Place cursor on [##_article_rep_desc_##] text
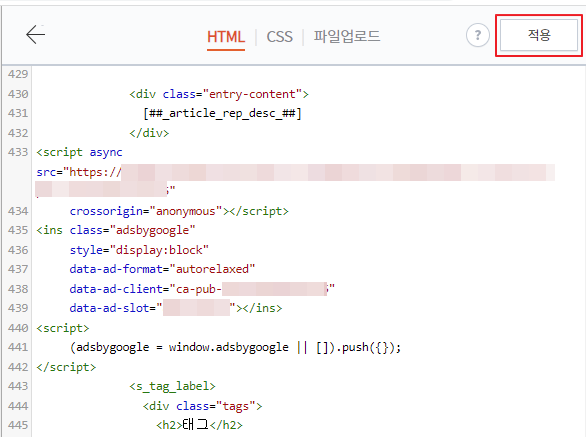Viewport: 586px width, 437px height. pos(222,113)
